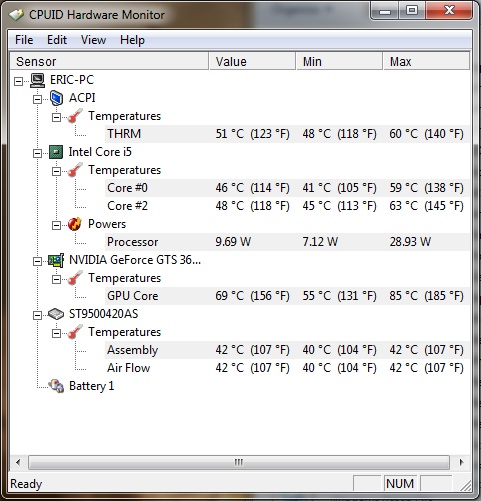Screen dimensions: 481x501
Task: Collapse the ERIC-PC root node
Action: 19,81
